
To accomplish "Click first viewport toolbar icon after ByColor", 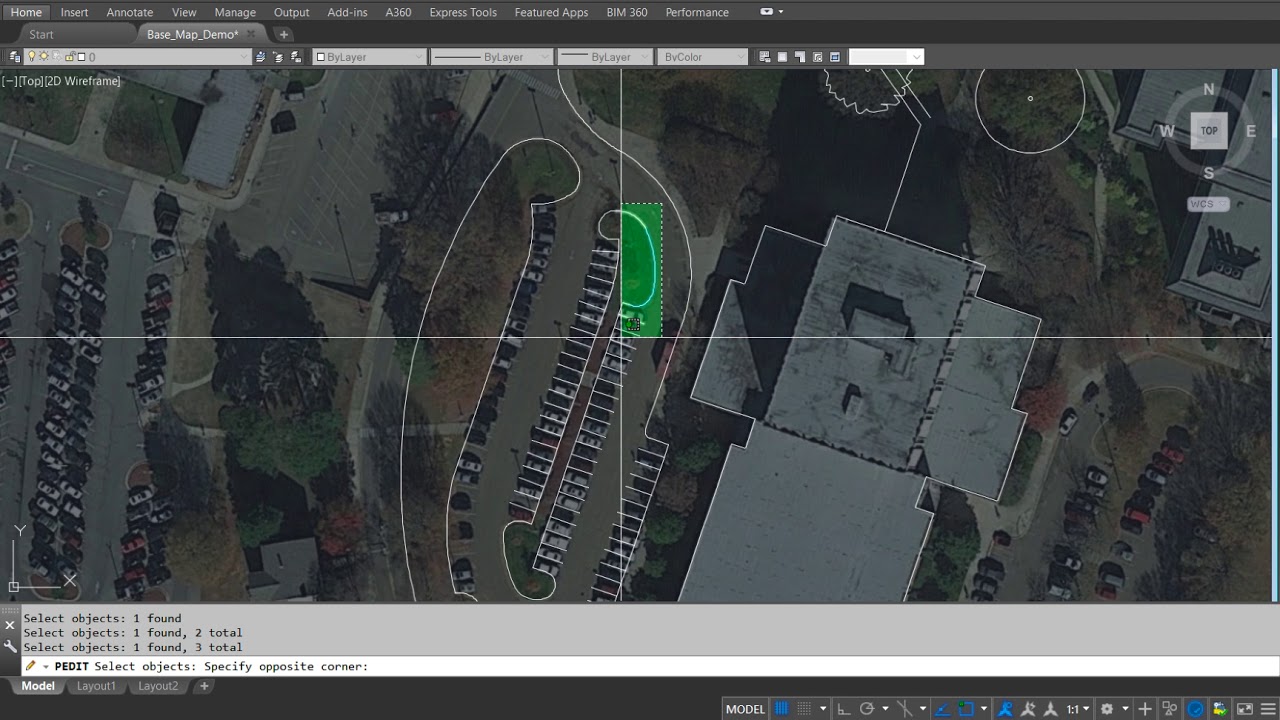I will click(765, 57).
